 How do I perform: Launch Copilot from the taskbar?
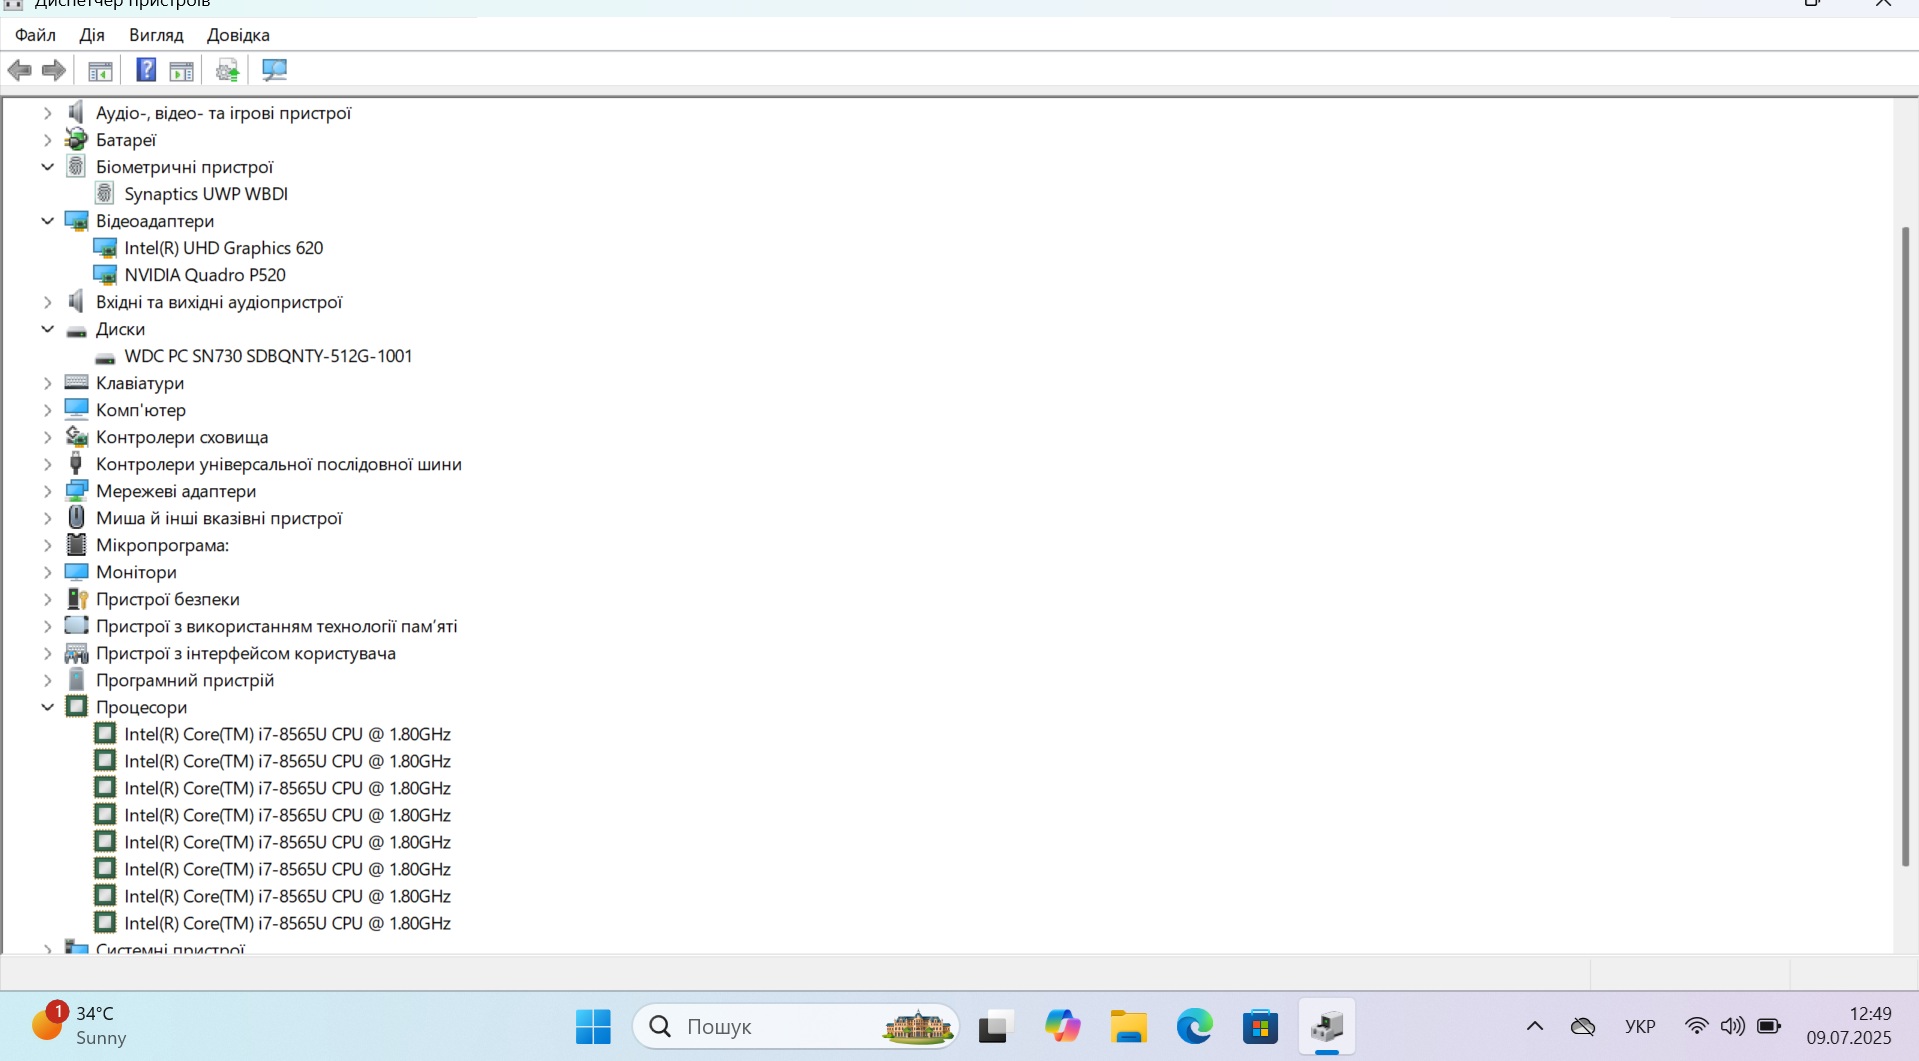(x=1062, y=1026)
